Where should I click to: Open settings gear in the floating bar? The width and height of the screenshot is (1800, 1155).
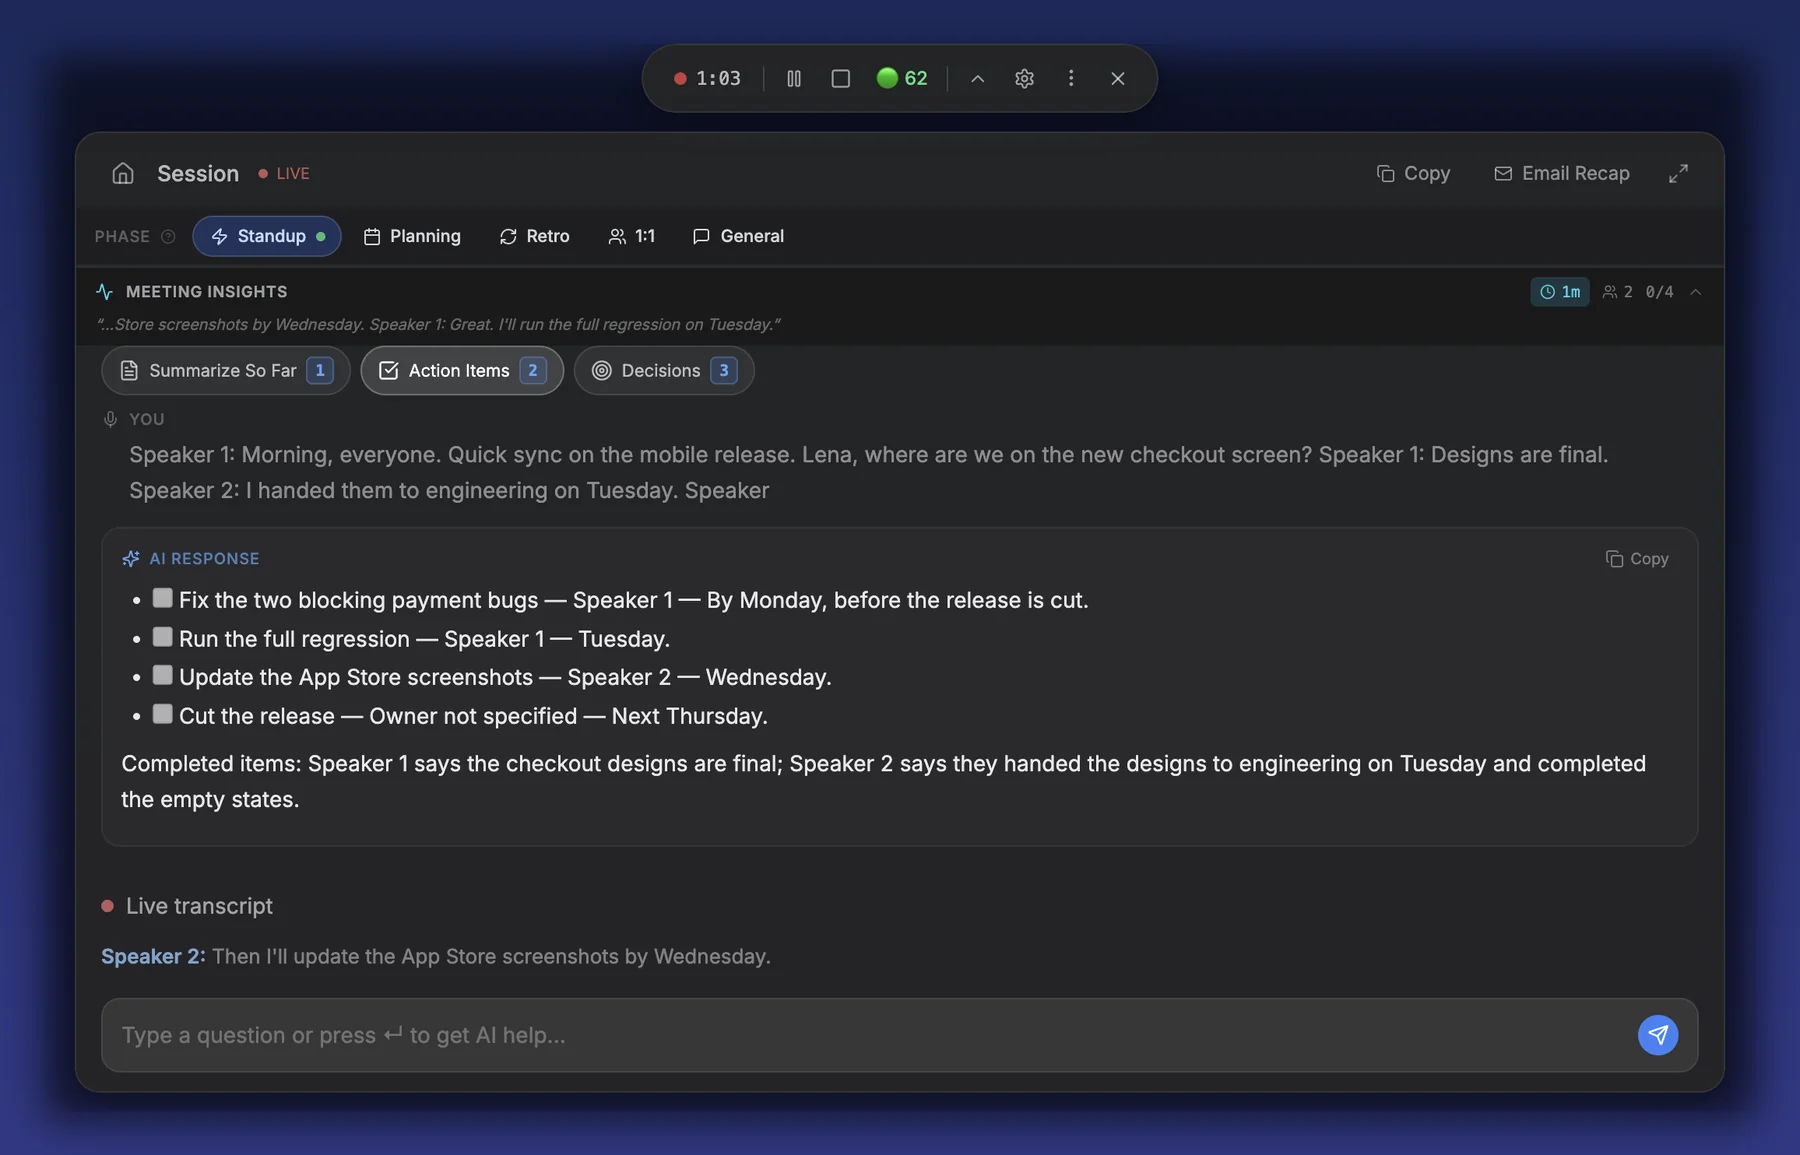[x=1024, y=78]
